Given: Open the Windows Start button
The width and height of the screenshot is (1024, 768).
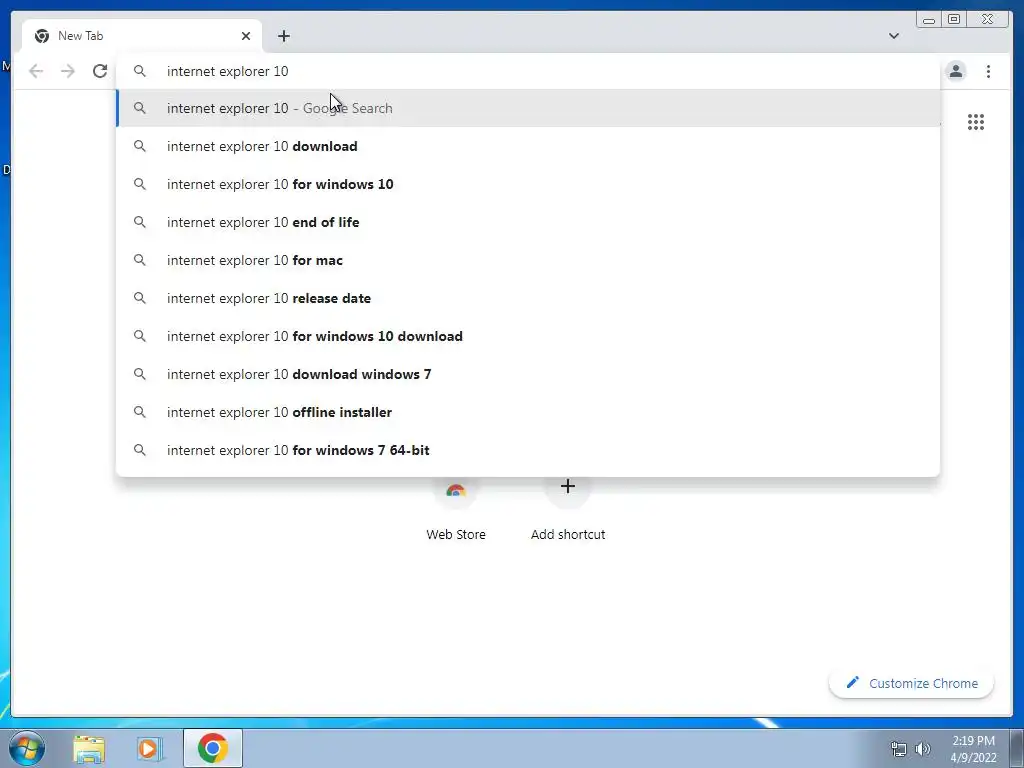Looking at the screenshot, I should coord(26,748).
